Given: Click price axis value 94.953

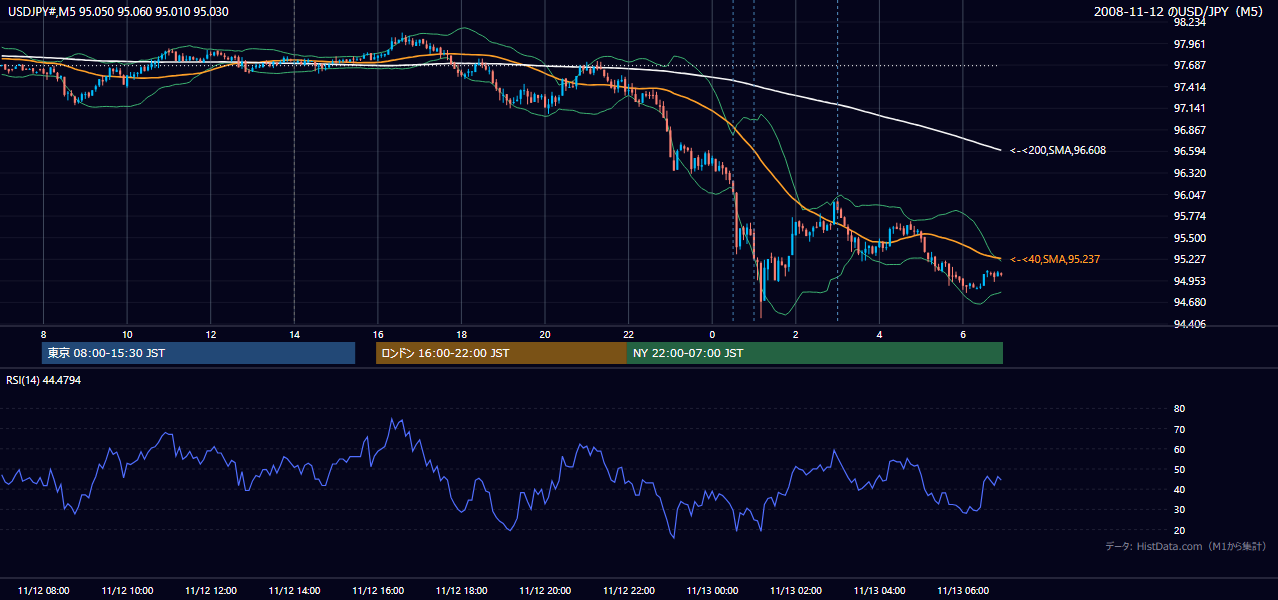Looking at the screenshot, I should pos(1189,281).
